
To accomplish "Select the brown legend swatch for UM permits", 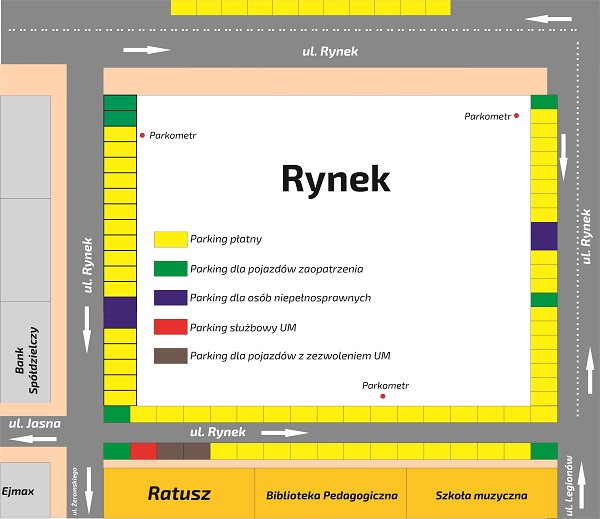I will (170, 356).
